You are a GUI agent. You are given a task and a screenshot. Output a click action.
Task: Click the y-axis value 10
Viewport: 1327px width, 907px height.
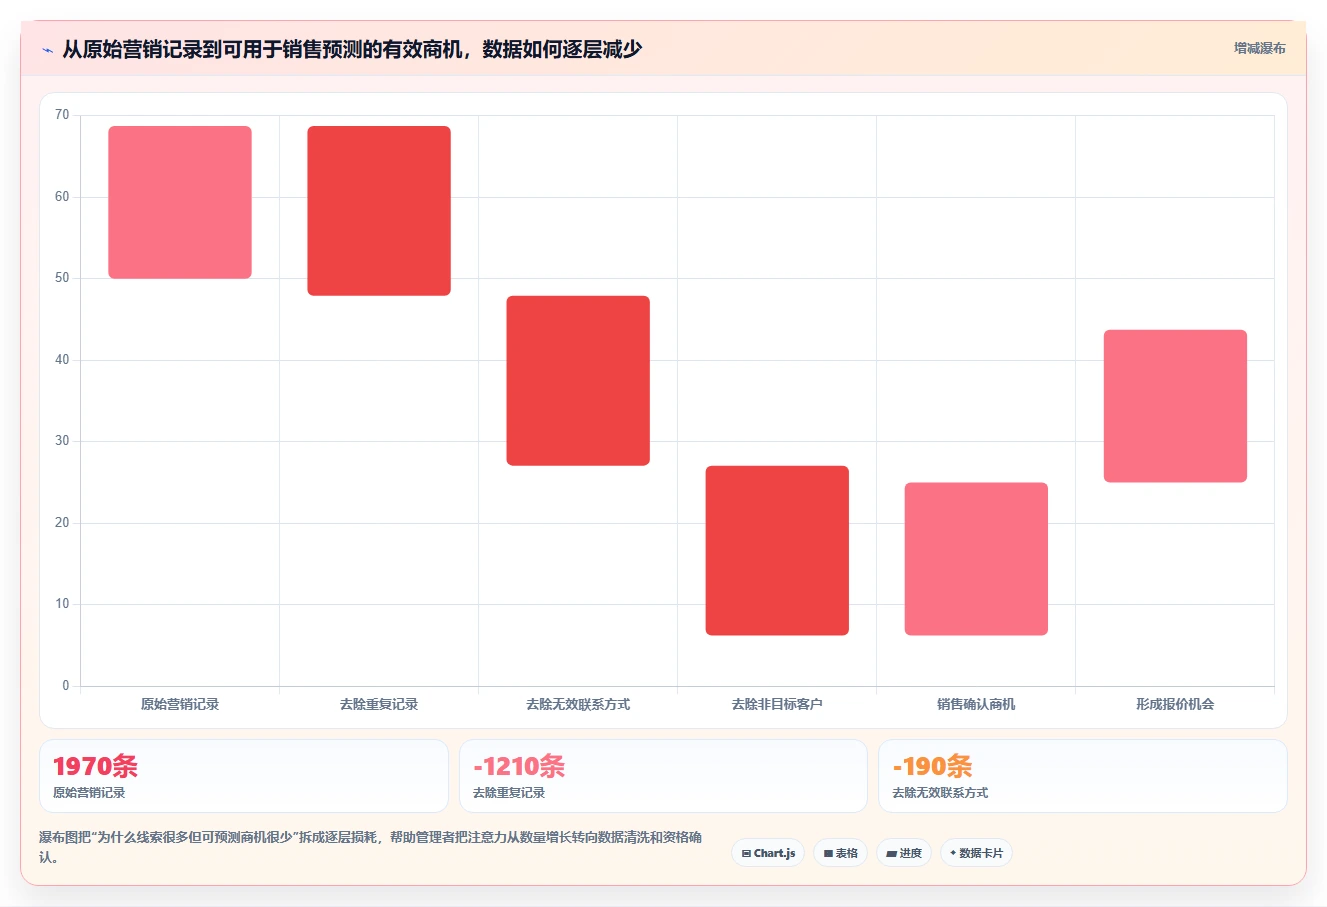[62, 604]
